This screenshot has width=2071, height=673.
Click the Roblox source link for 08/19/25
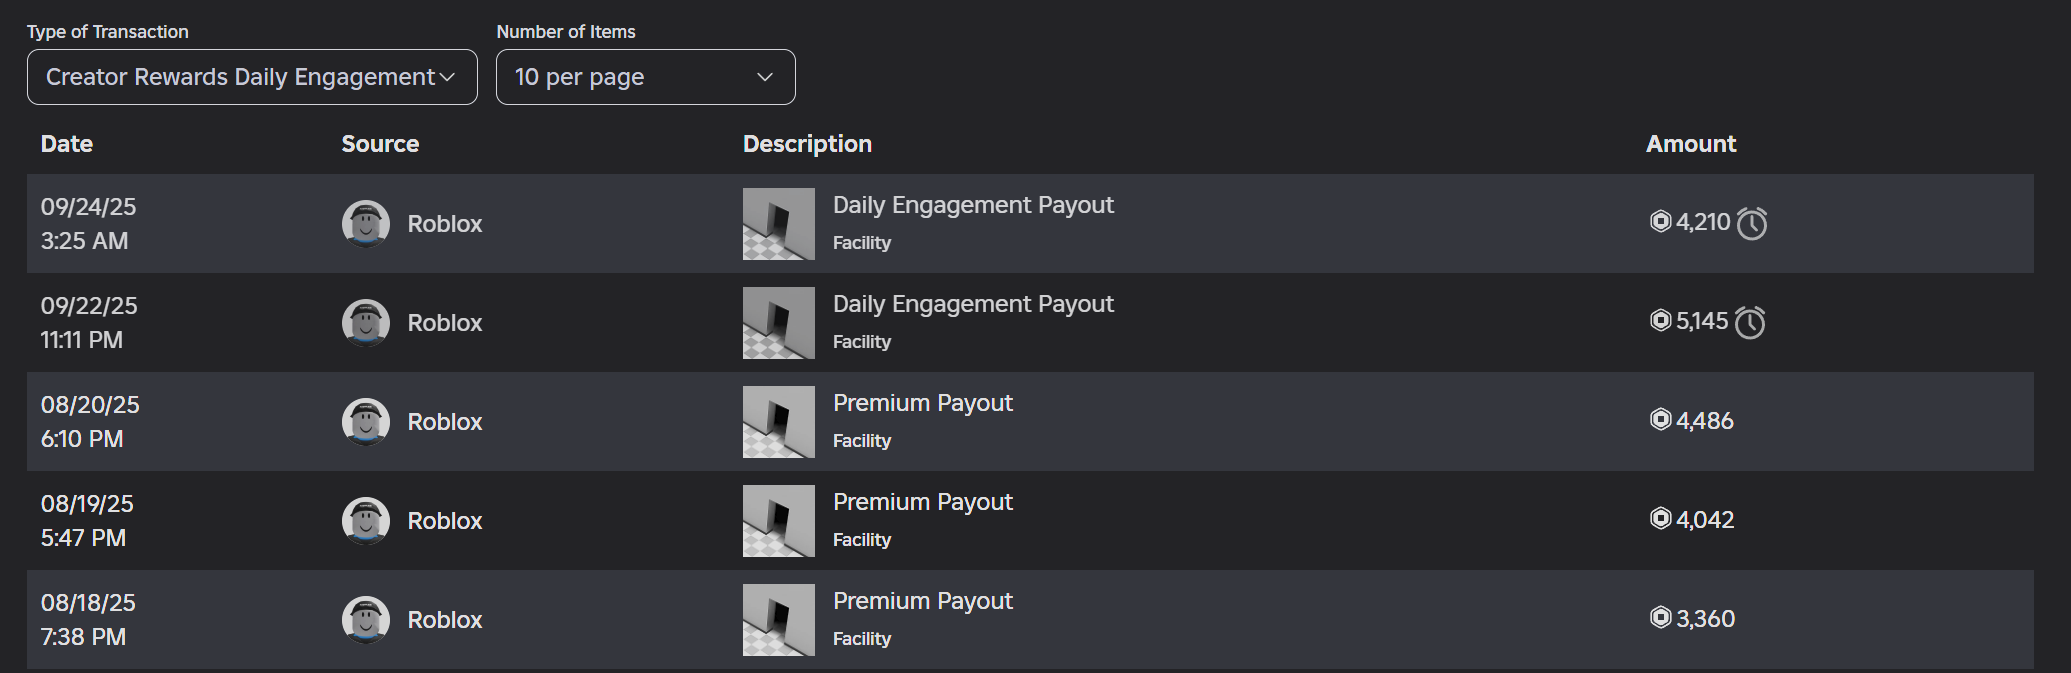click(x=445, y=521)
